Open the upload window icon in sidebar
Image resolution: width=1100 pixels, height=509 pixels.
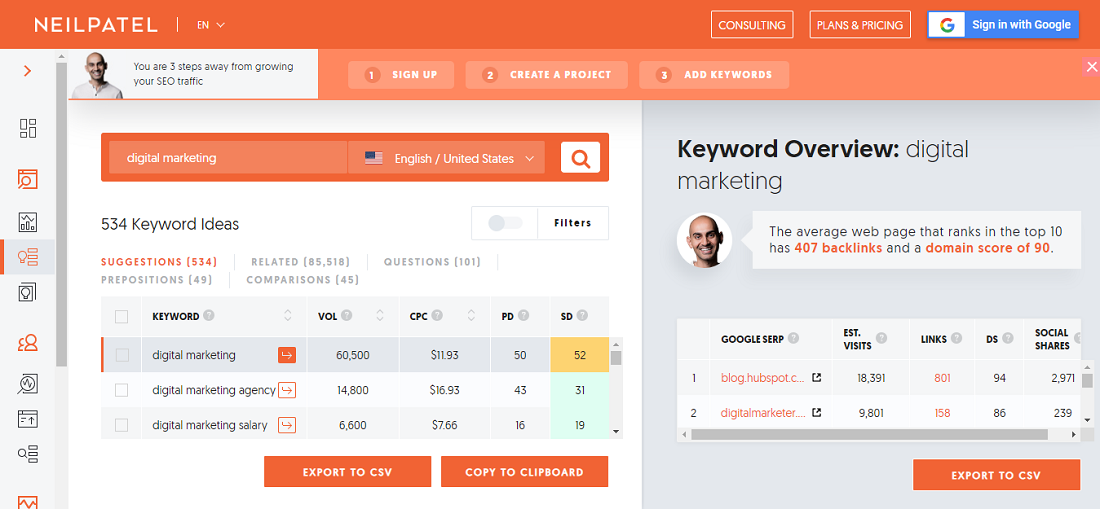tap(27, 419)
